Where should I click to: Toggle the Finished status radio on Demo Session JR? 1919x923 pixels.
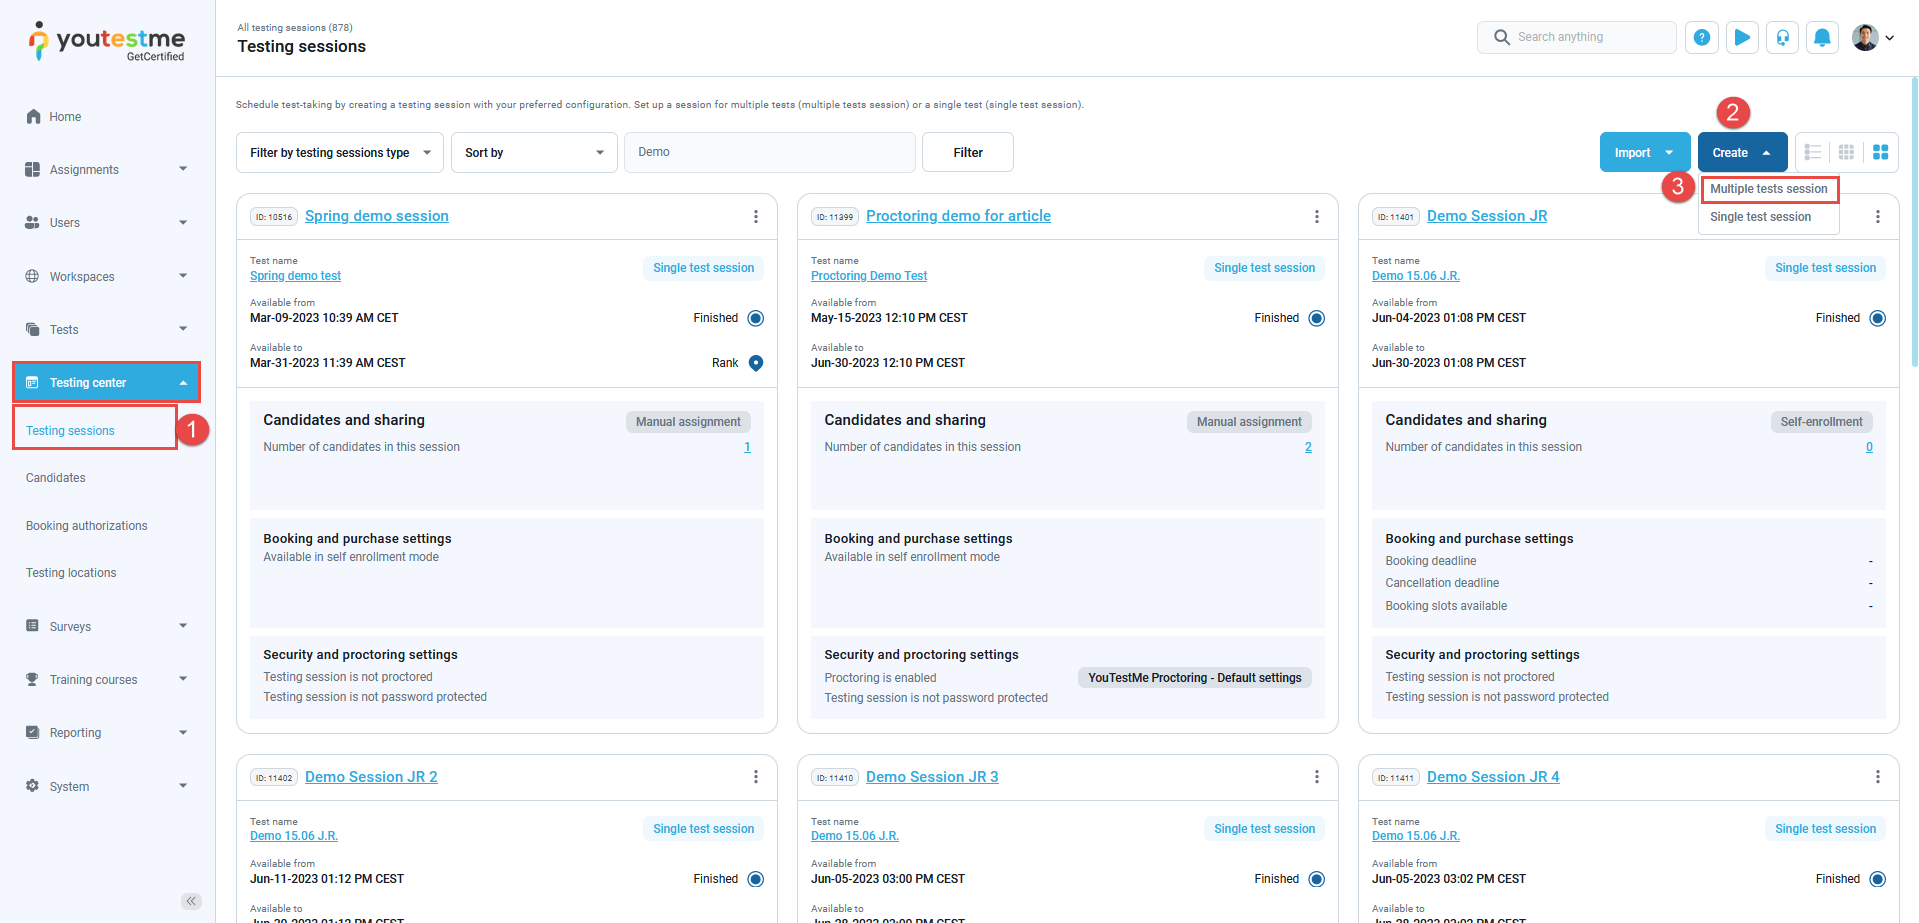1877,318
